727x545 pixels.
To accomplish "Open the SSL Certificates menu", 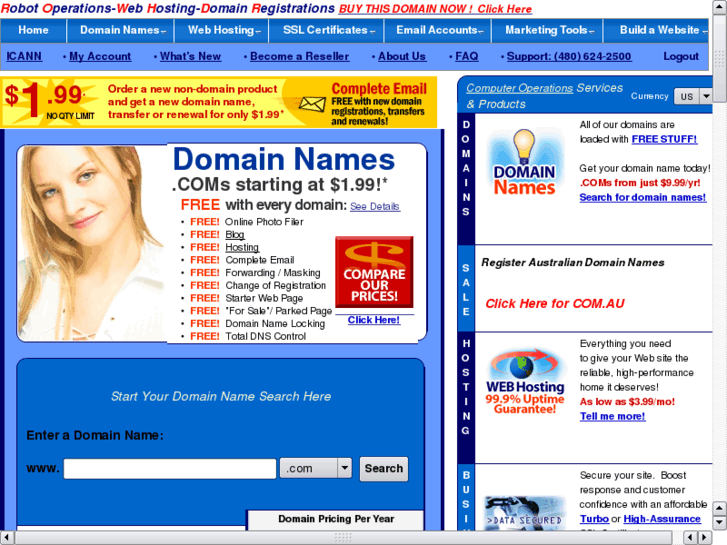I will pyautogui.click(x=326, y=30).
